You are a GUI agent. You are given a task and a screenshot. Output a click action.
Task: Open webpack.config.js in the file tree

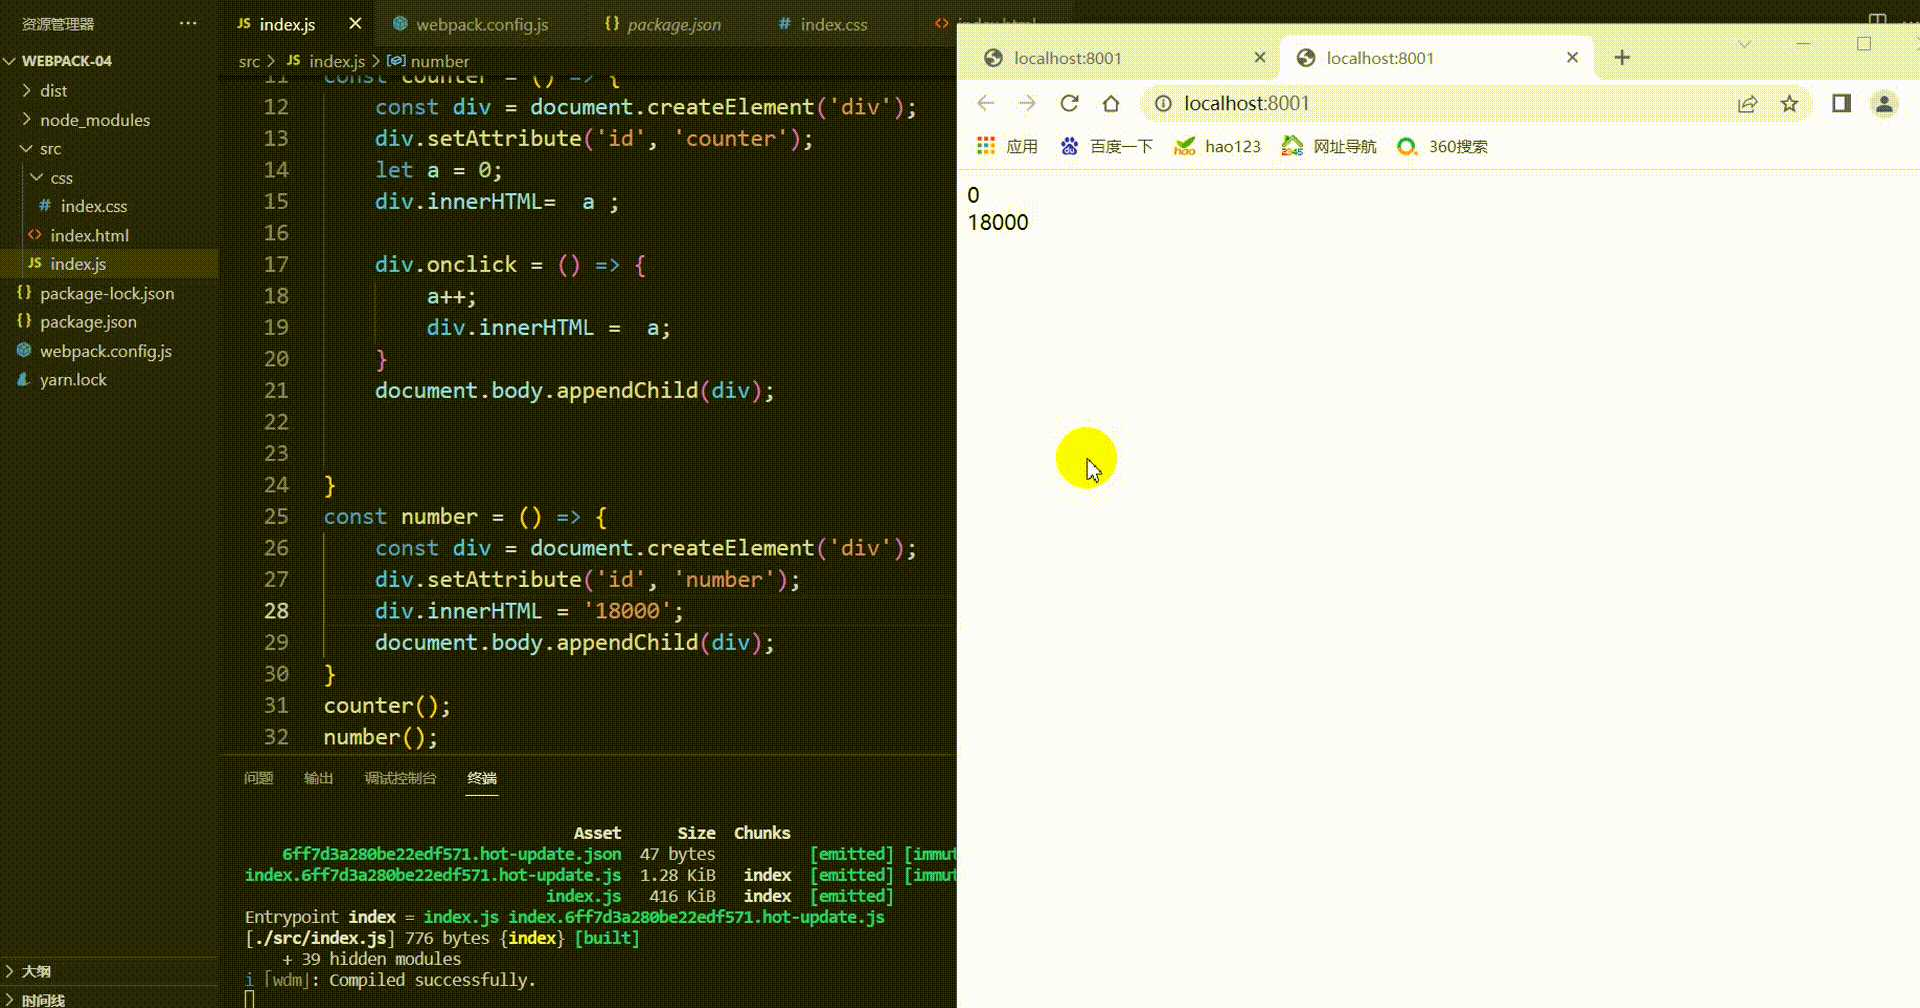[105, 351]
